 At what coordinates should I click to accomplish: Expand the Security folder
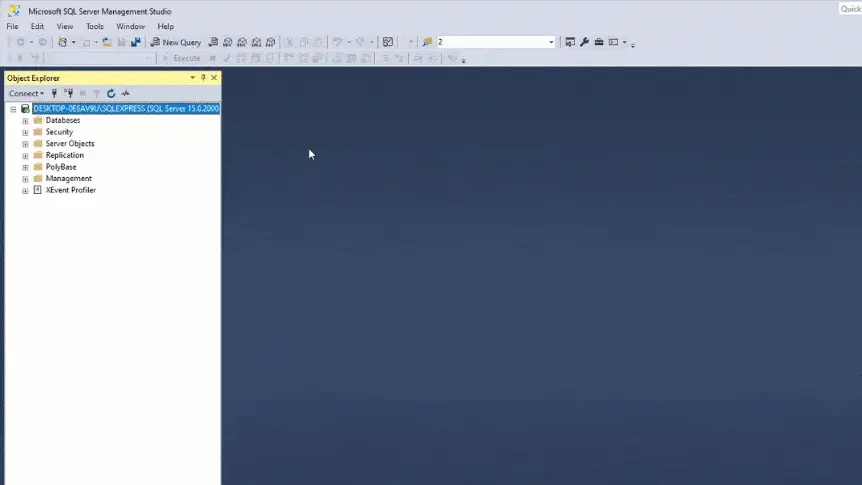click(x=25, y=132)
